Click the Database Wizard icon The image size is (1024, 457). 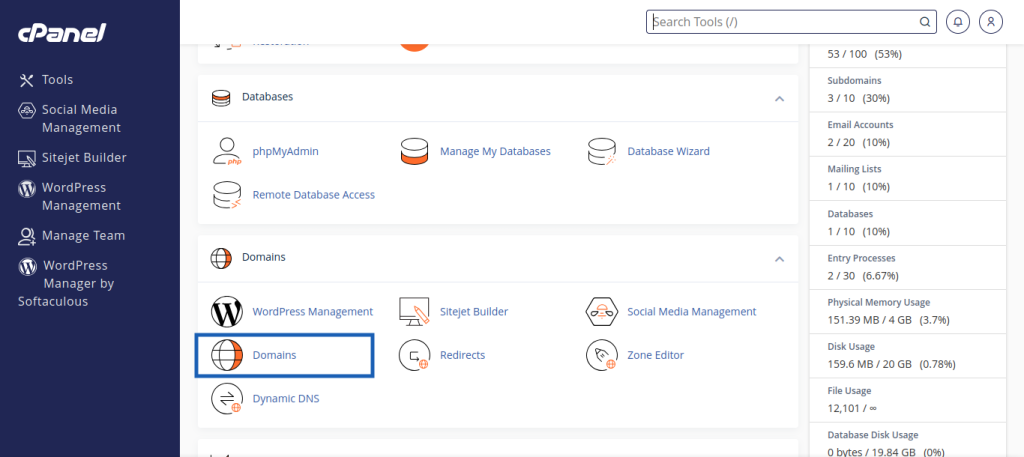602,151
